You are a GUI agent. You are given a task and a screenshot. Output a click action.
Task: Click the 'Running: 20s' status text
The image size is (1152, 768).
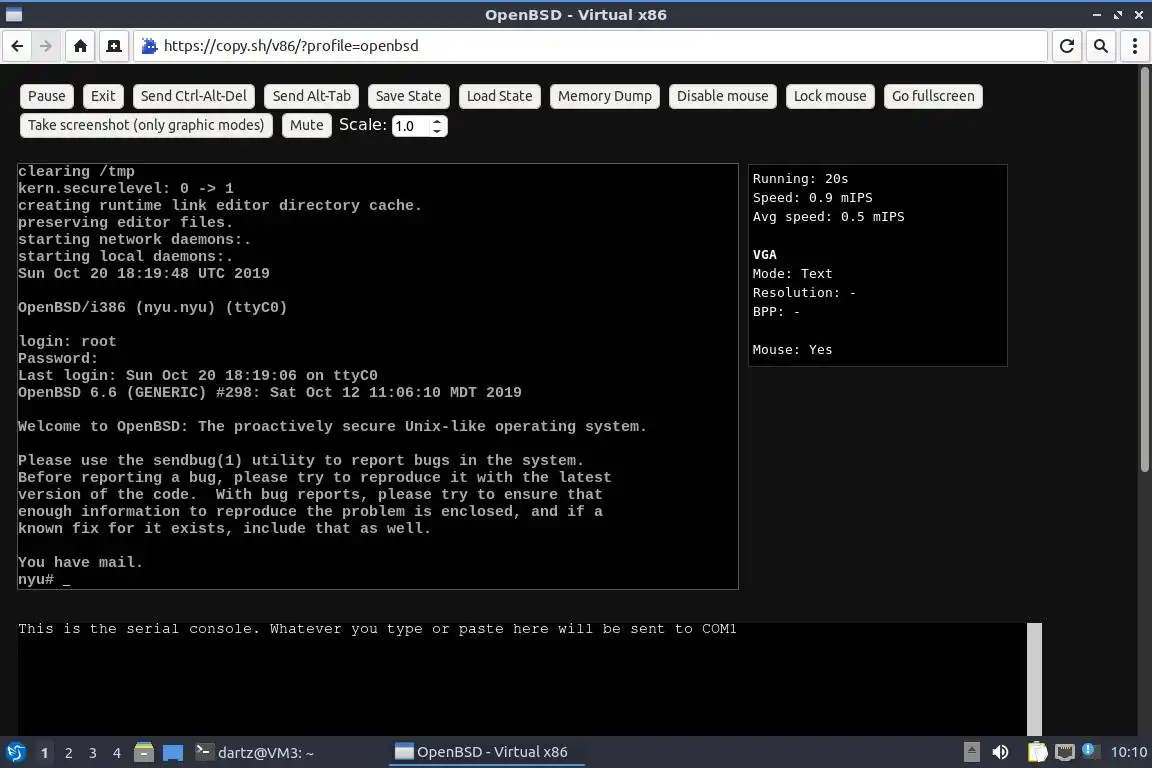(800, 179)
